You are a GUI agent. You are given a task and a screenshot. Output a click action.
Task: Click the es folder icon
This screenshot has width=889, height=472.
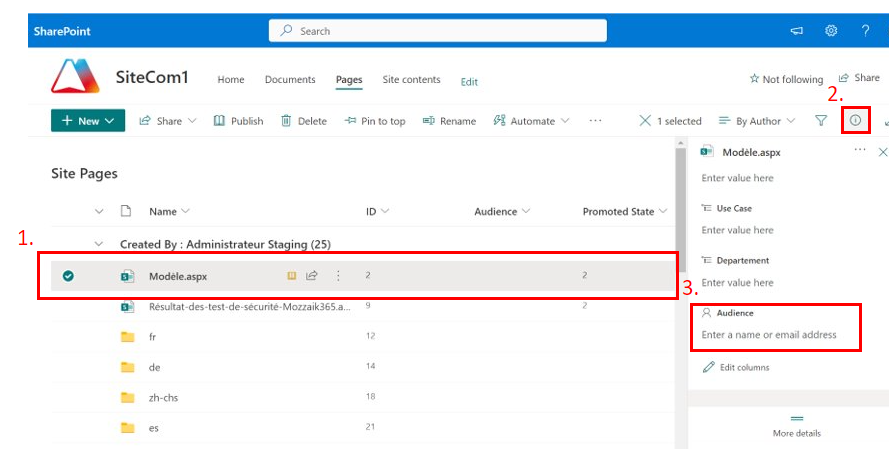click(128, 428)
